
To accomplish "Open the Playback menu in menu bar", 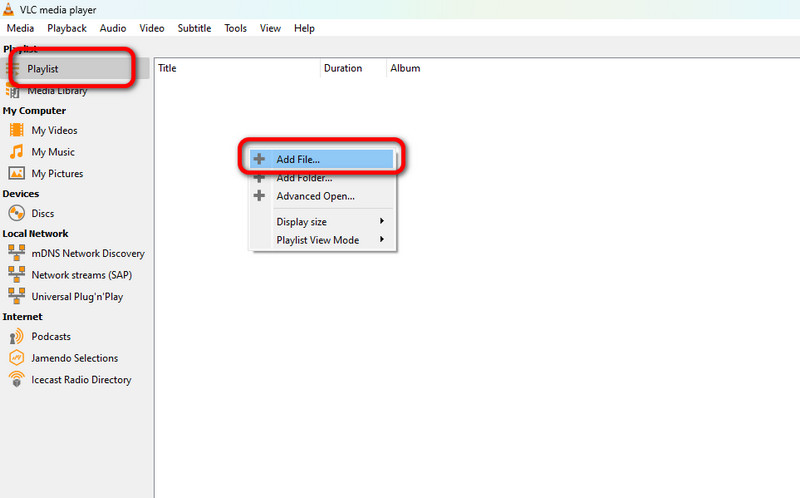I will coord(67,28).
